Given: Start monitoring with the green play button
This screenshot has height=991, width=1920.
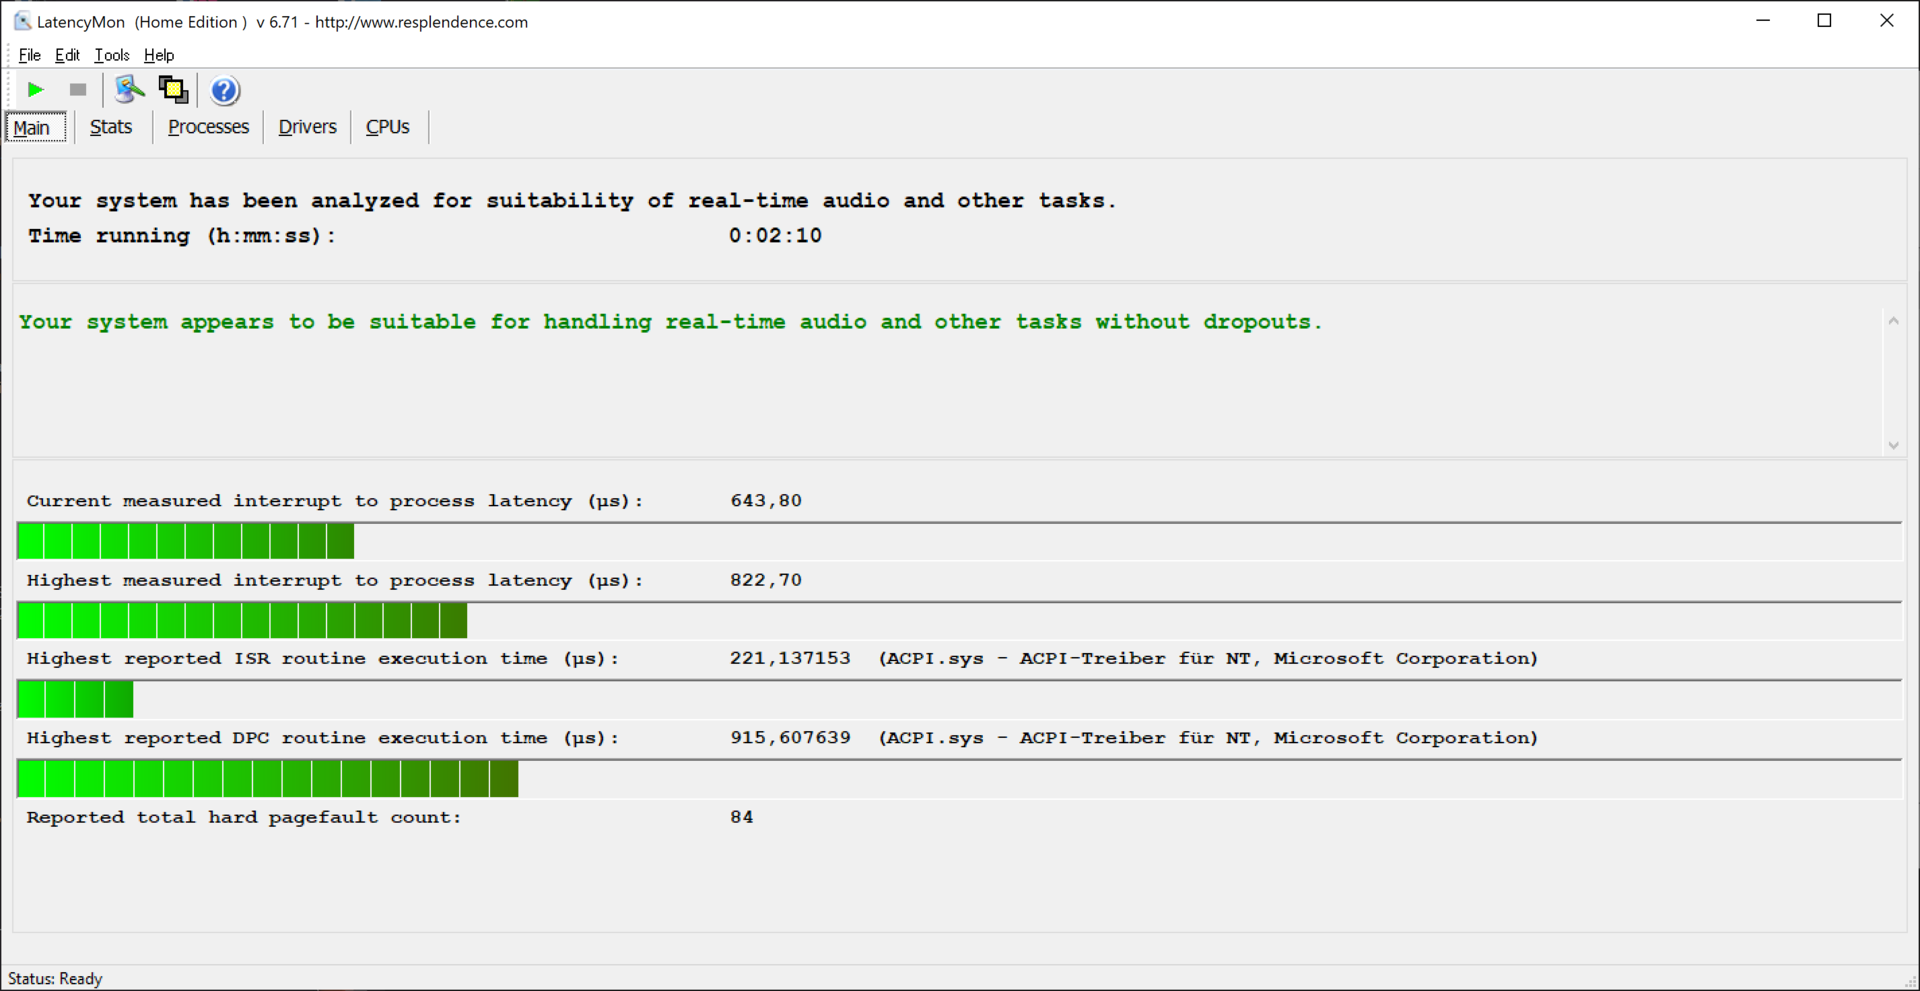Looking at the screenshot, I should pos(35,90).
